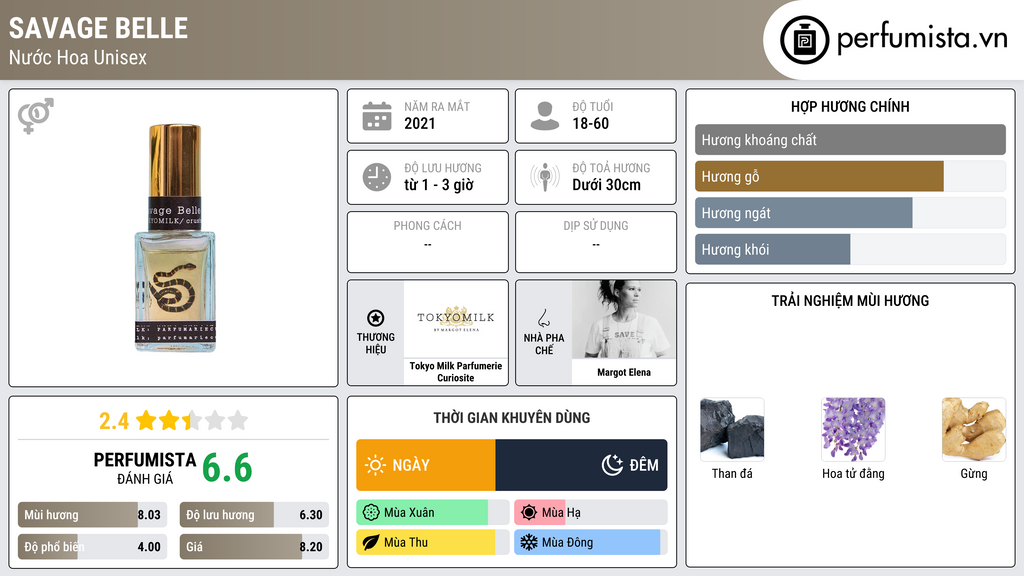Click the Mùi hương 8.03 score bar
The width and height of the screenshot is (1024, 576).
tap(93, 515)
